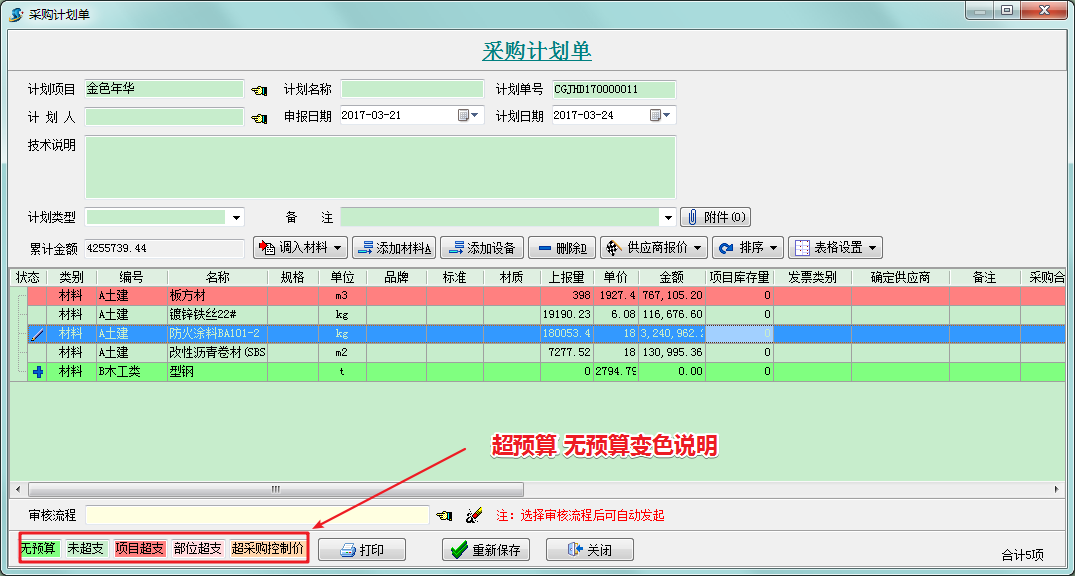Click the 附件(0) attachment button

[x=716, y=217]
